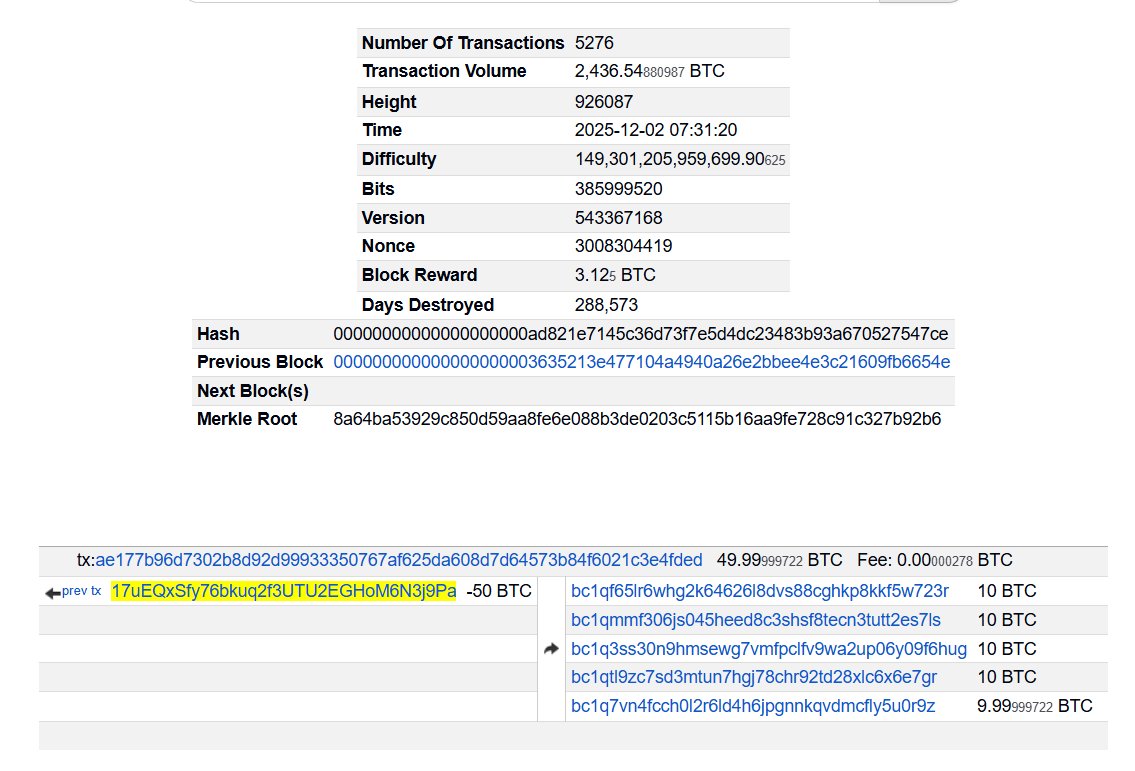The height and width of the screenshot is (771, 1135).
Task: Click the right arrow between inputs and outputs
Action: click(551, 649)
